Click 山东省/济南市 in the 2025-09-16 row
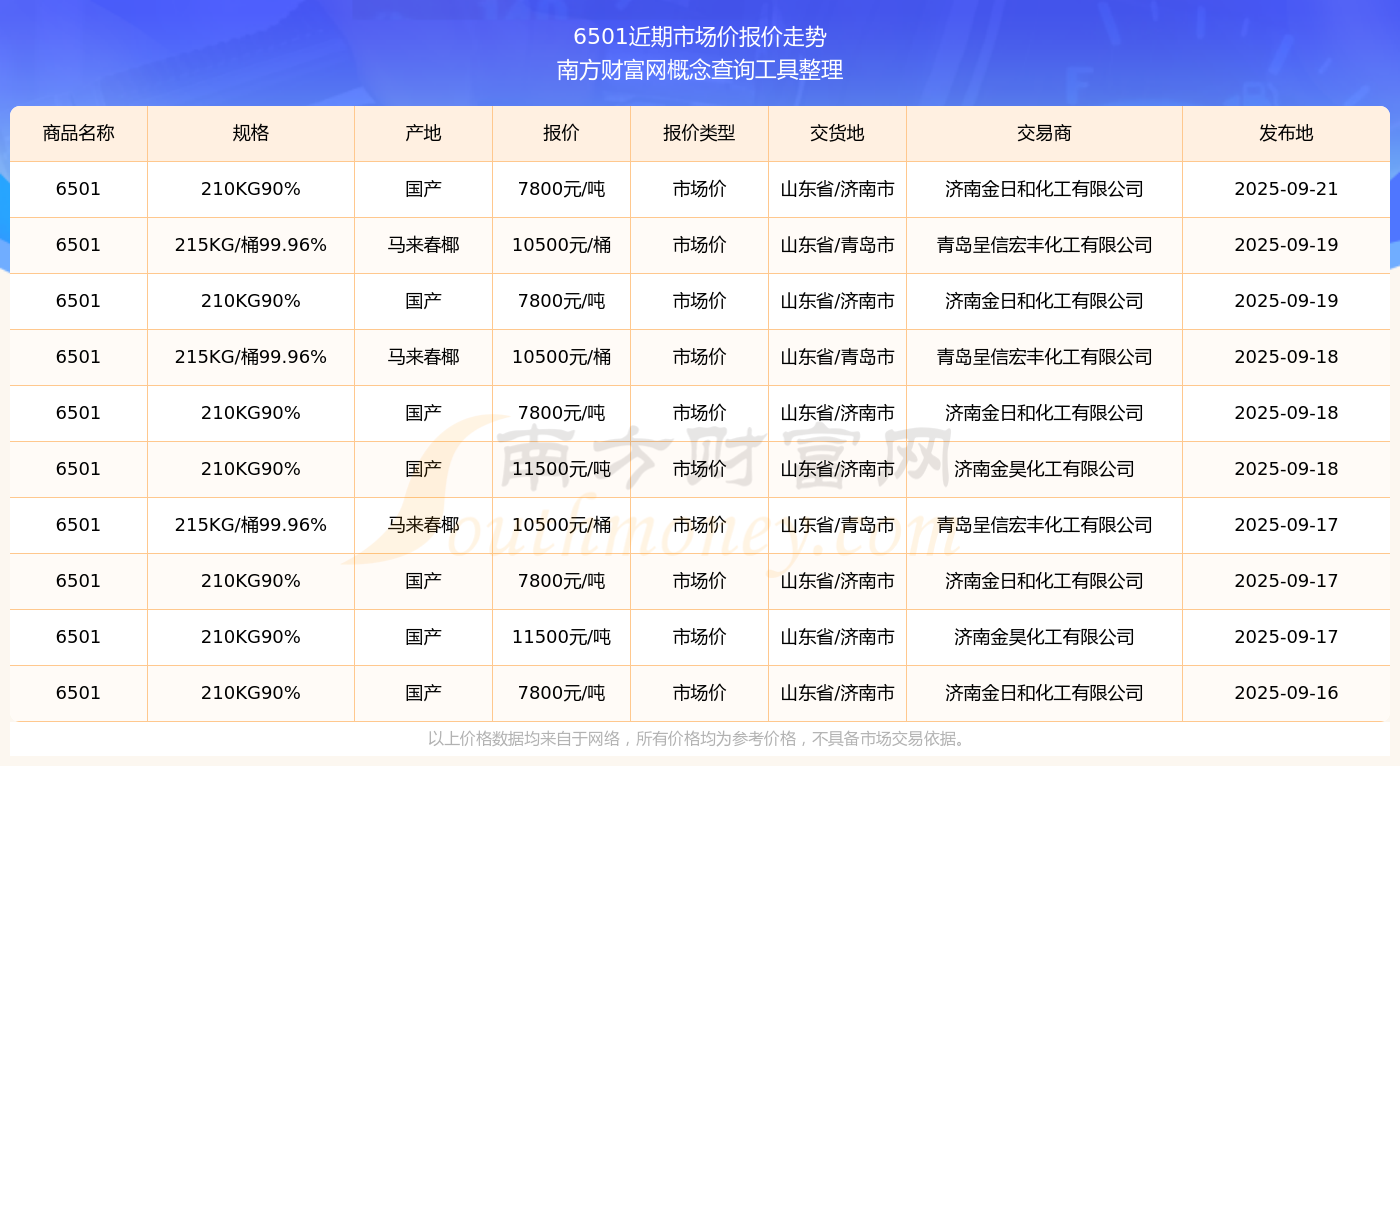Viewport: 1400px width, 1205px height. (x=837, y=693)
